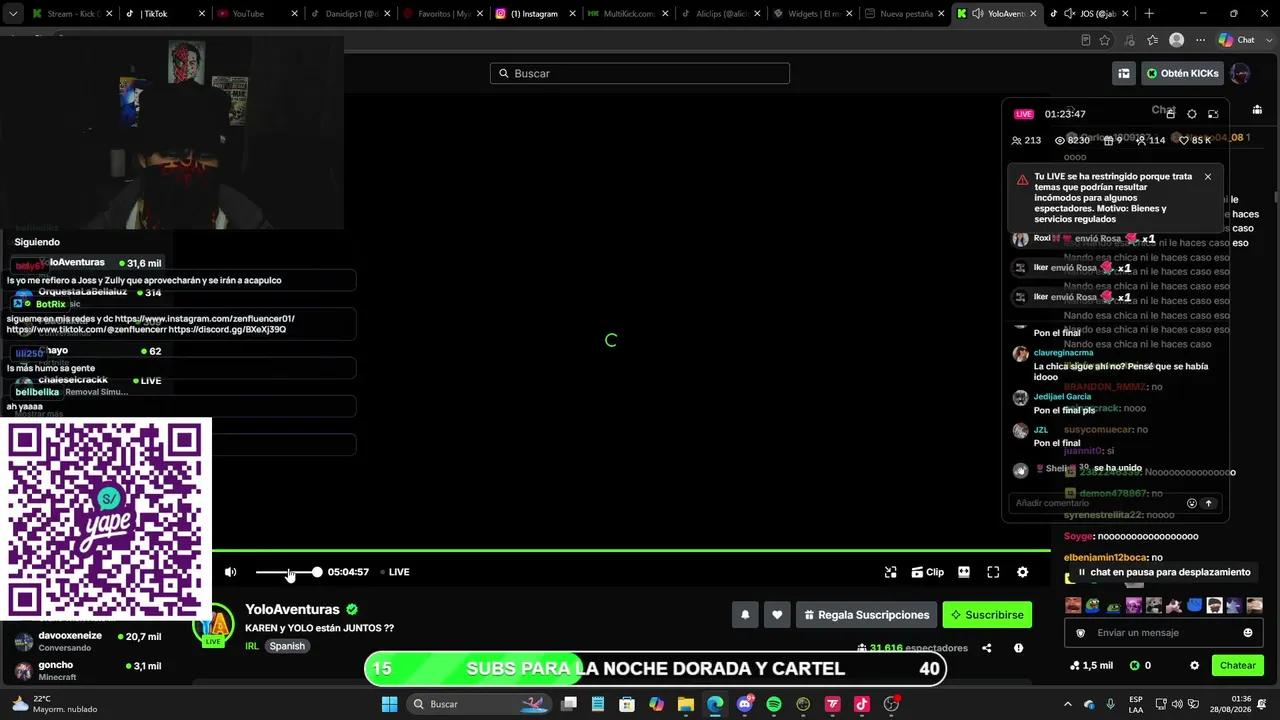
Task: Open Copilot Chat in browser toolbar
Action: point(1236,40)
